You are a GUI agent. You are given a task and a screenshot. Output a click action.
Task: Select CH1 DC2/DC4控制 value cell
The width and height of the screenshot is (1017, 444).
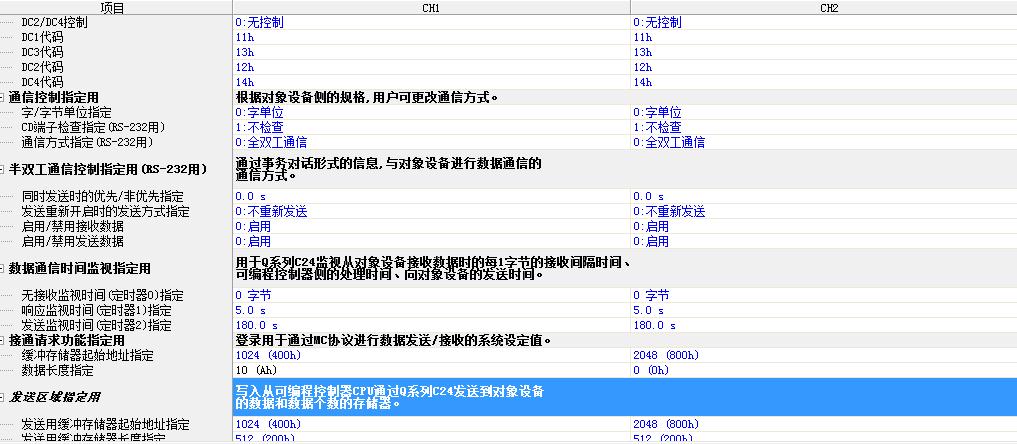click(430, 22)
